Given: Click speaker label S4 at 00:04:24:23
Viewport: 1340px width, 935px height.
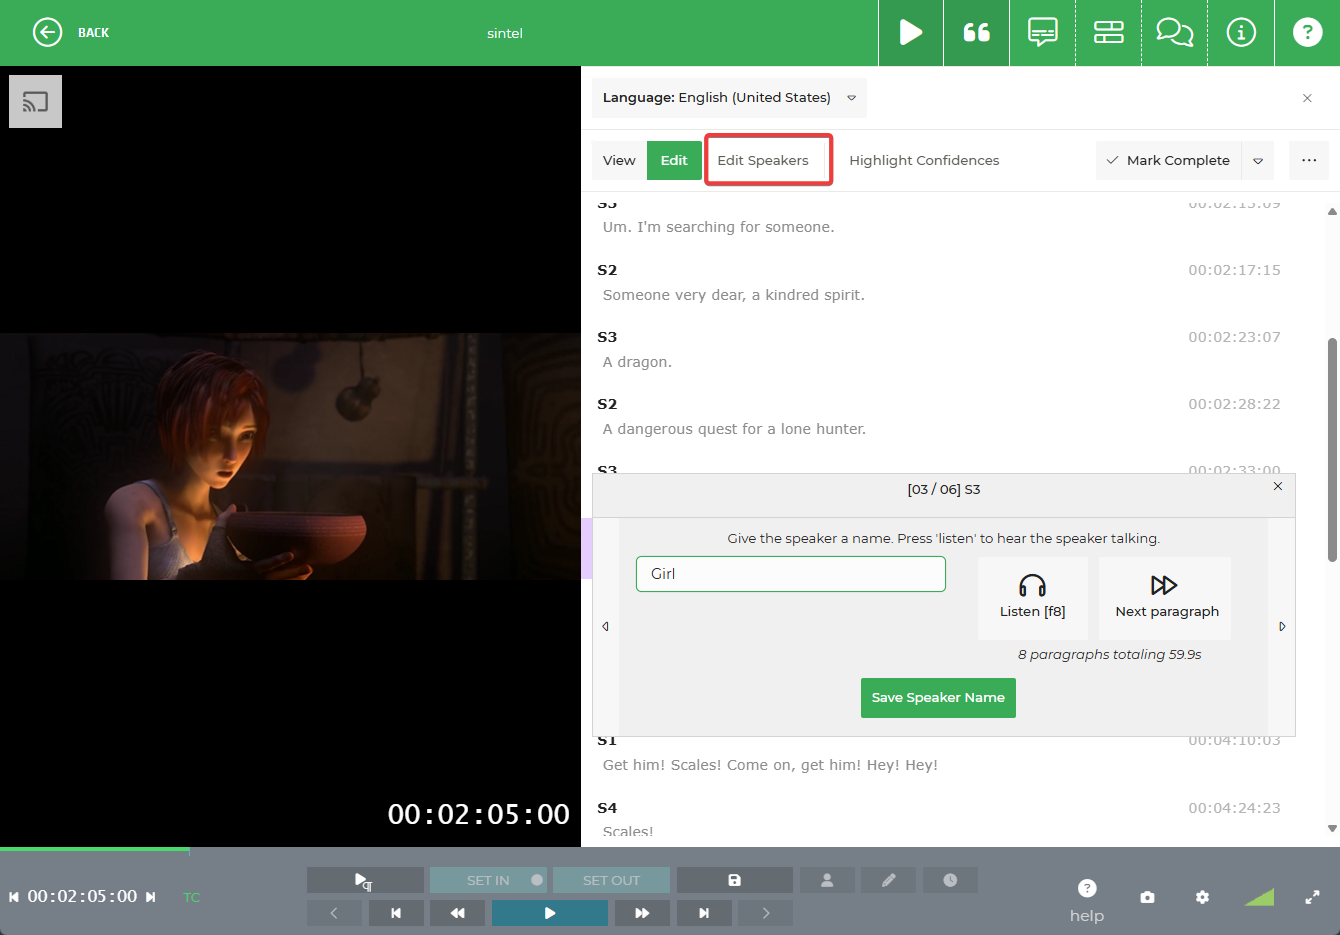Looking at the screenshot, I should [607, 808].
